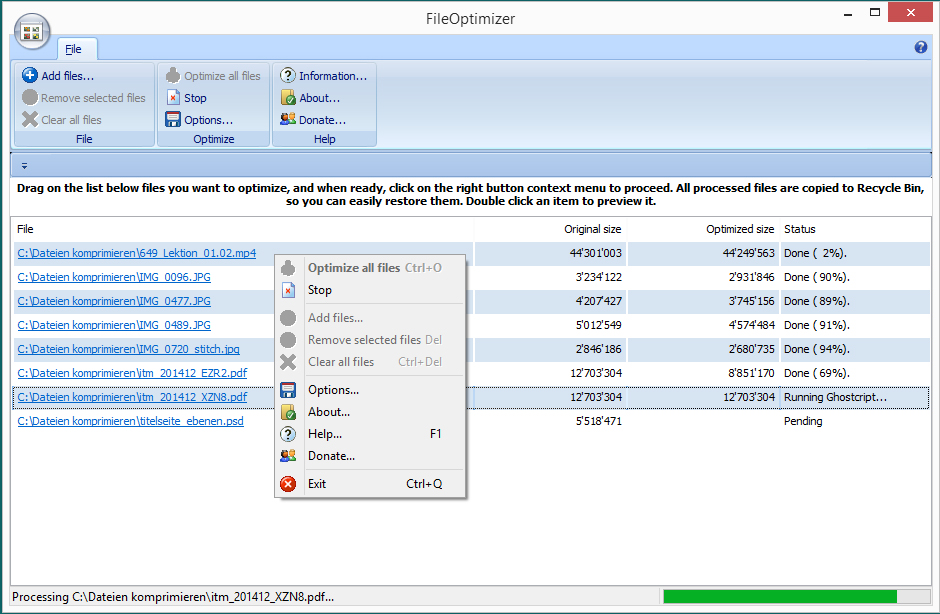Screen dimensions: 940x614
Task: Click the Stop ribbon button label
Action: (195, 98)
